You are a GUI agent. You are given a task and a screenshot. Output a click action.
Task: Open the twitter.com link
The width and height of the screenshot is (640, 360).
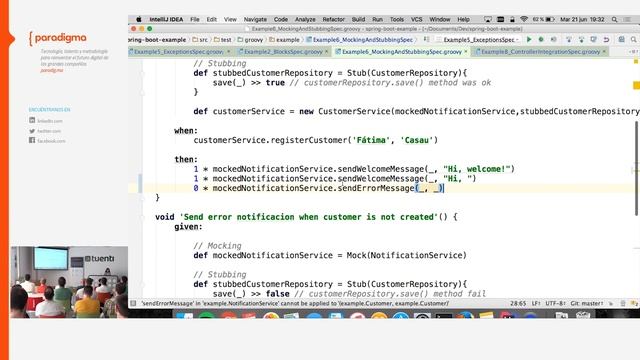[x=49, y=131]
